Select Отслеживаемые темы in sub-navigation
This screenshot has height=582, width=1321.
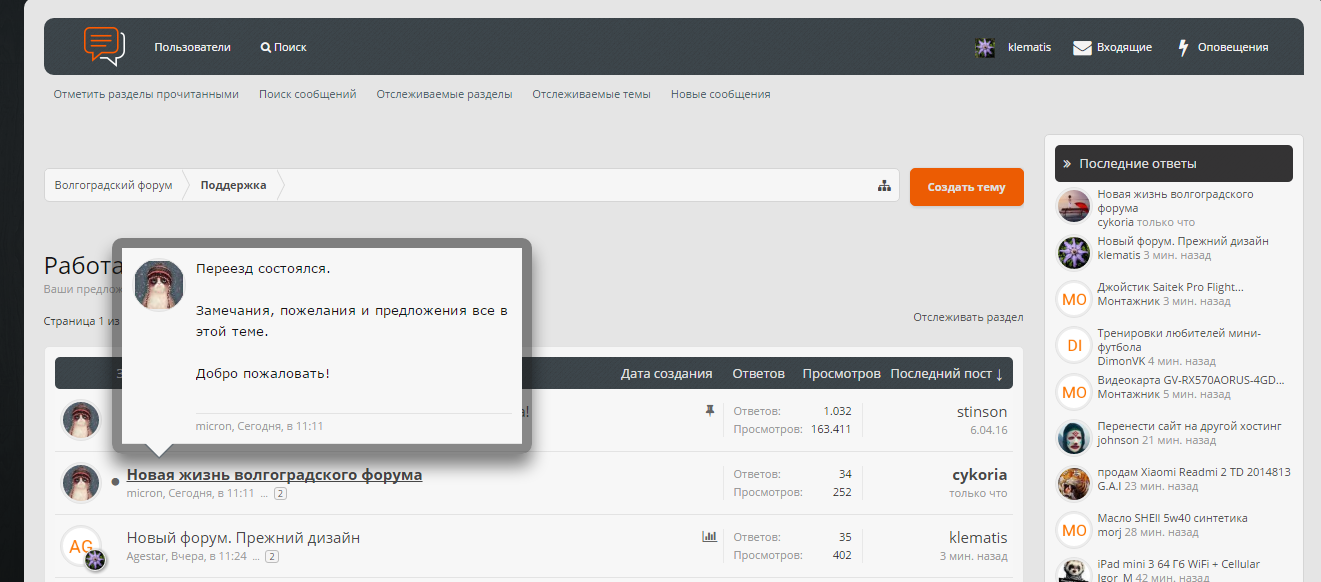click(591, 94)
